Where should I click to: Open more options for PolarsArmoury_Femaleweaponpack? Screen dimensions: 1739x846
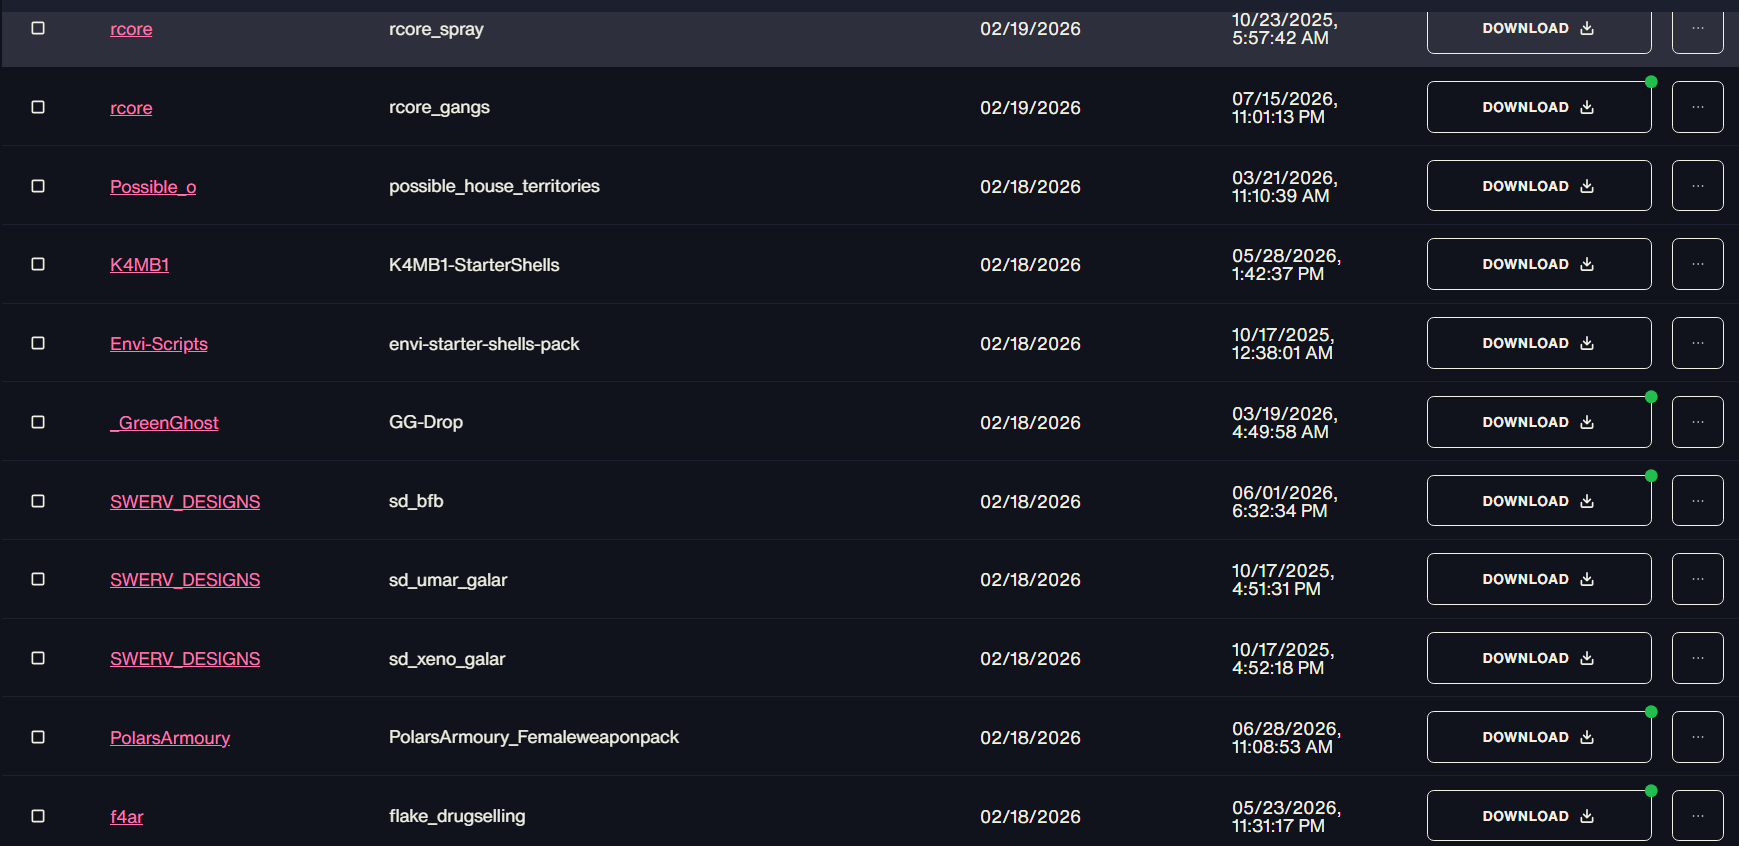click(1697, 737)
